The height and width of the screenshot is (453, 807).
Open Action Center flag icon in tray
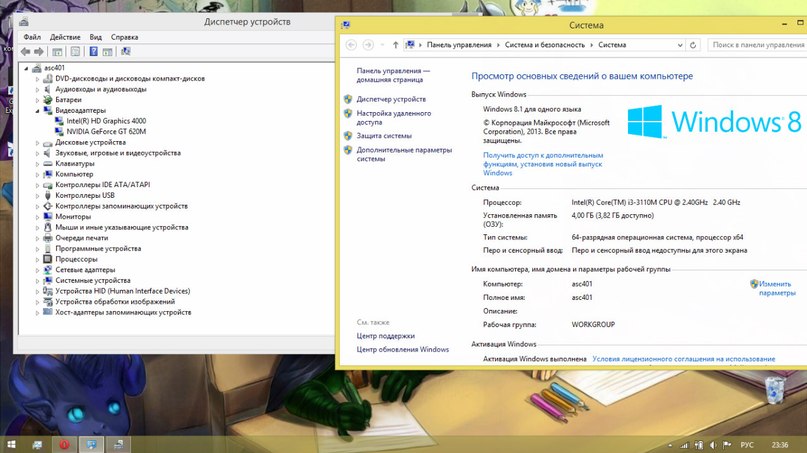pyautogui.click(x=727, y=445)
